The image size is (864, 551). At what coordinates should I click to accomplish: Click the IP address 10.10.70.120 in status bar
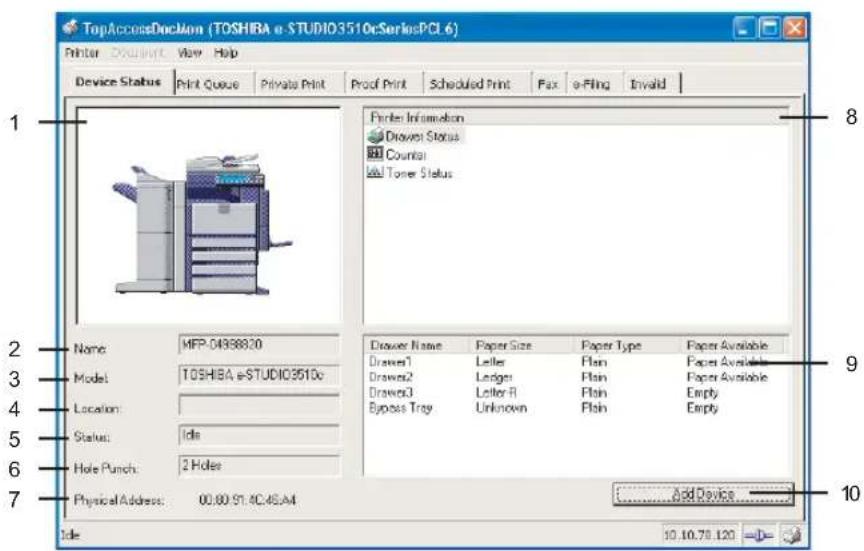(x=699, y=534)
